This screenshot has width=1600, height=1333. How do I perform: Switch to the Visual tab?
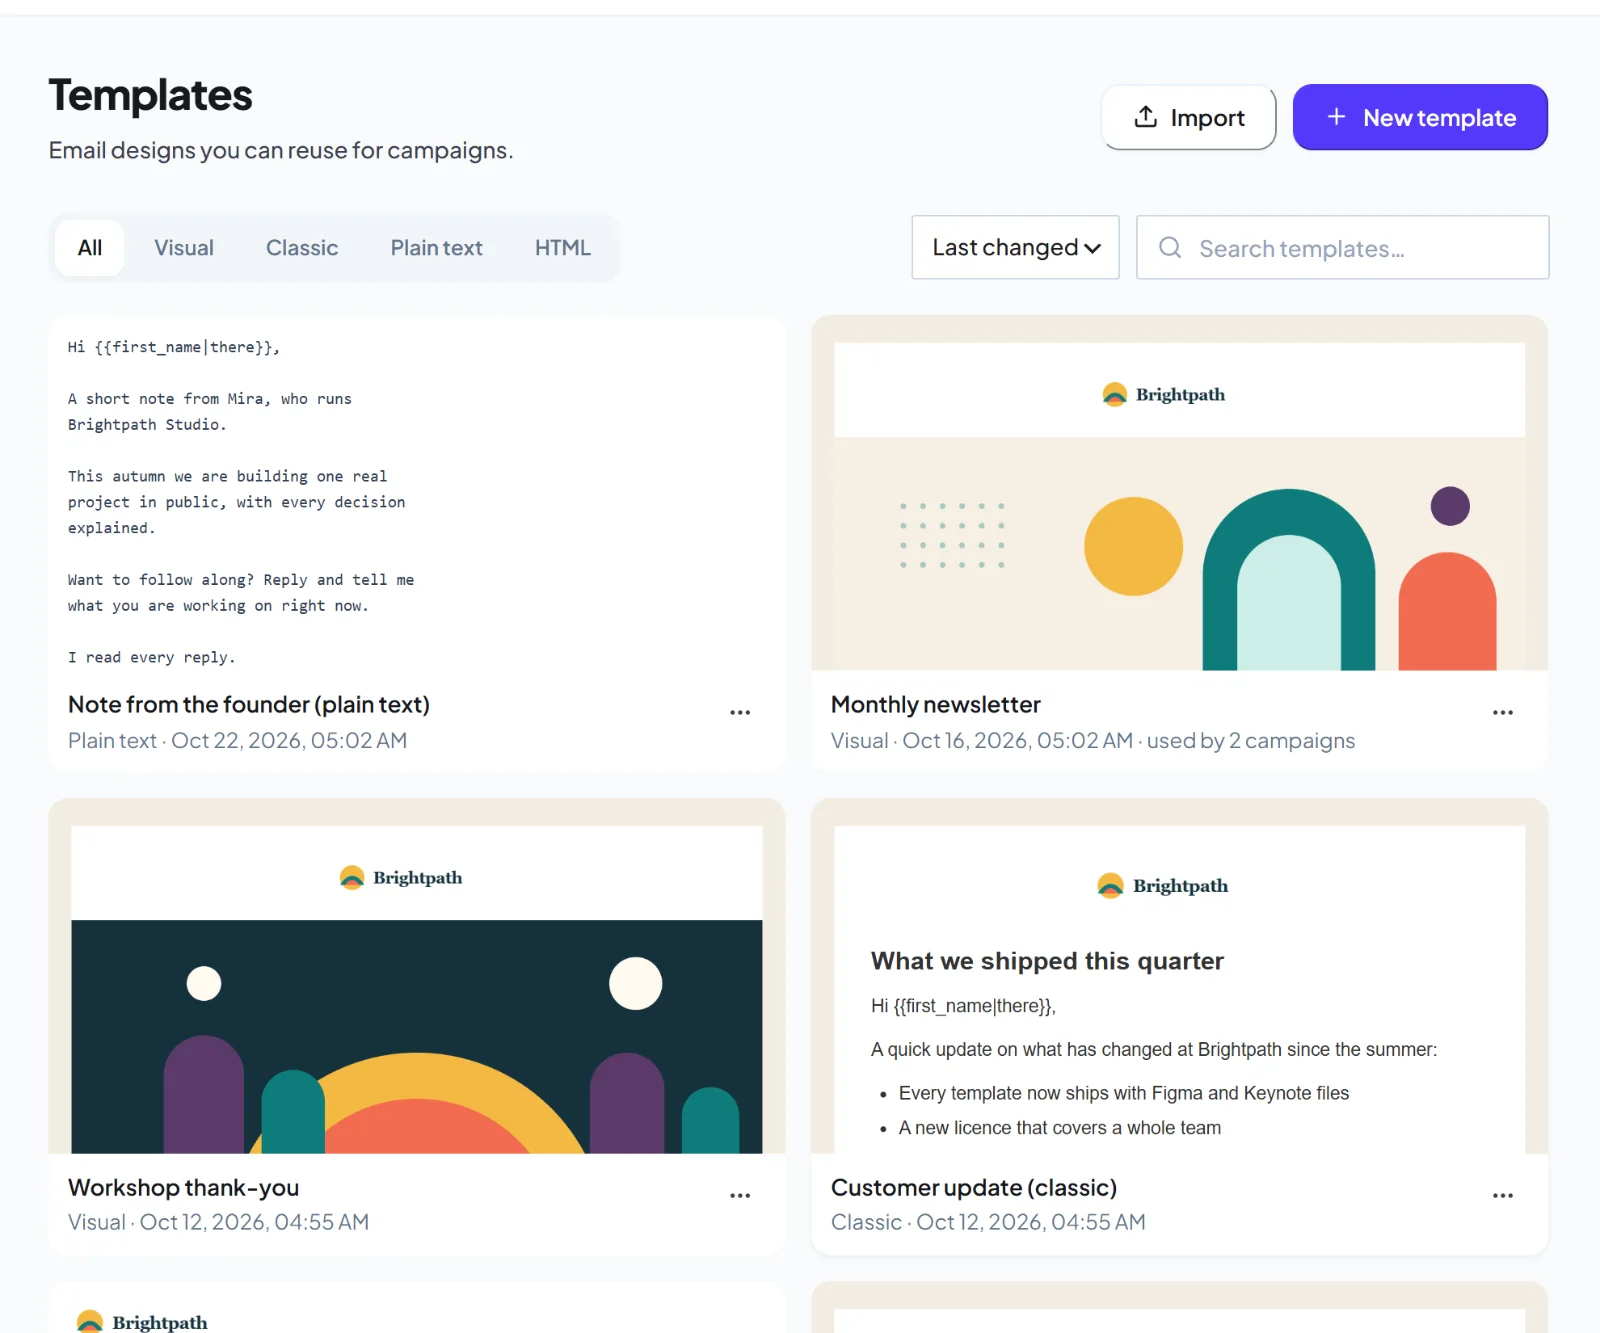[x=184, y=248]
